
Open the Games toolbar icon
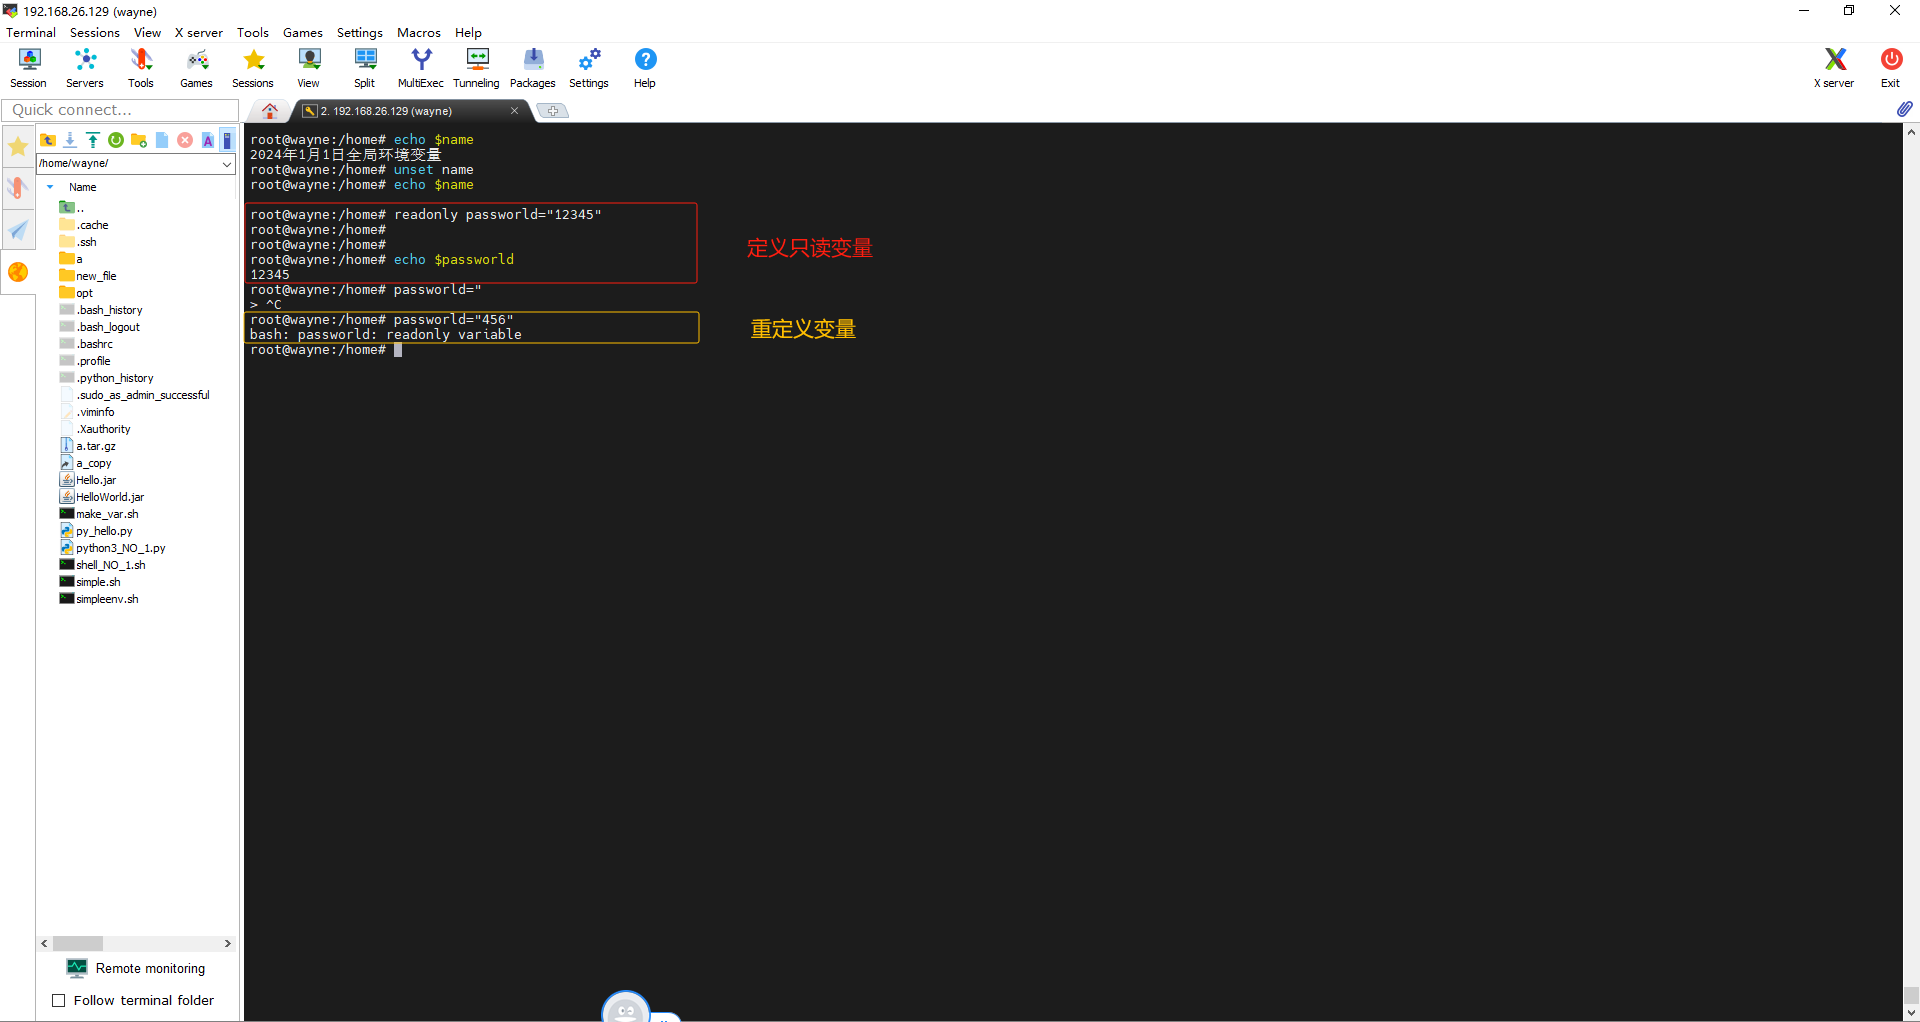(x=197, y=68)
